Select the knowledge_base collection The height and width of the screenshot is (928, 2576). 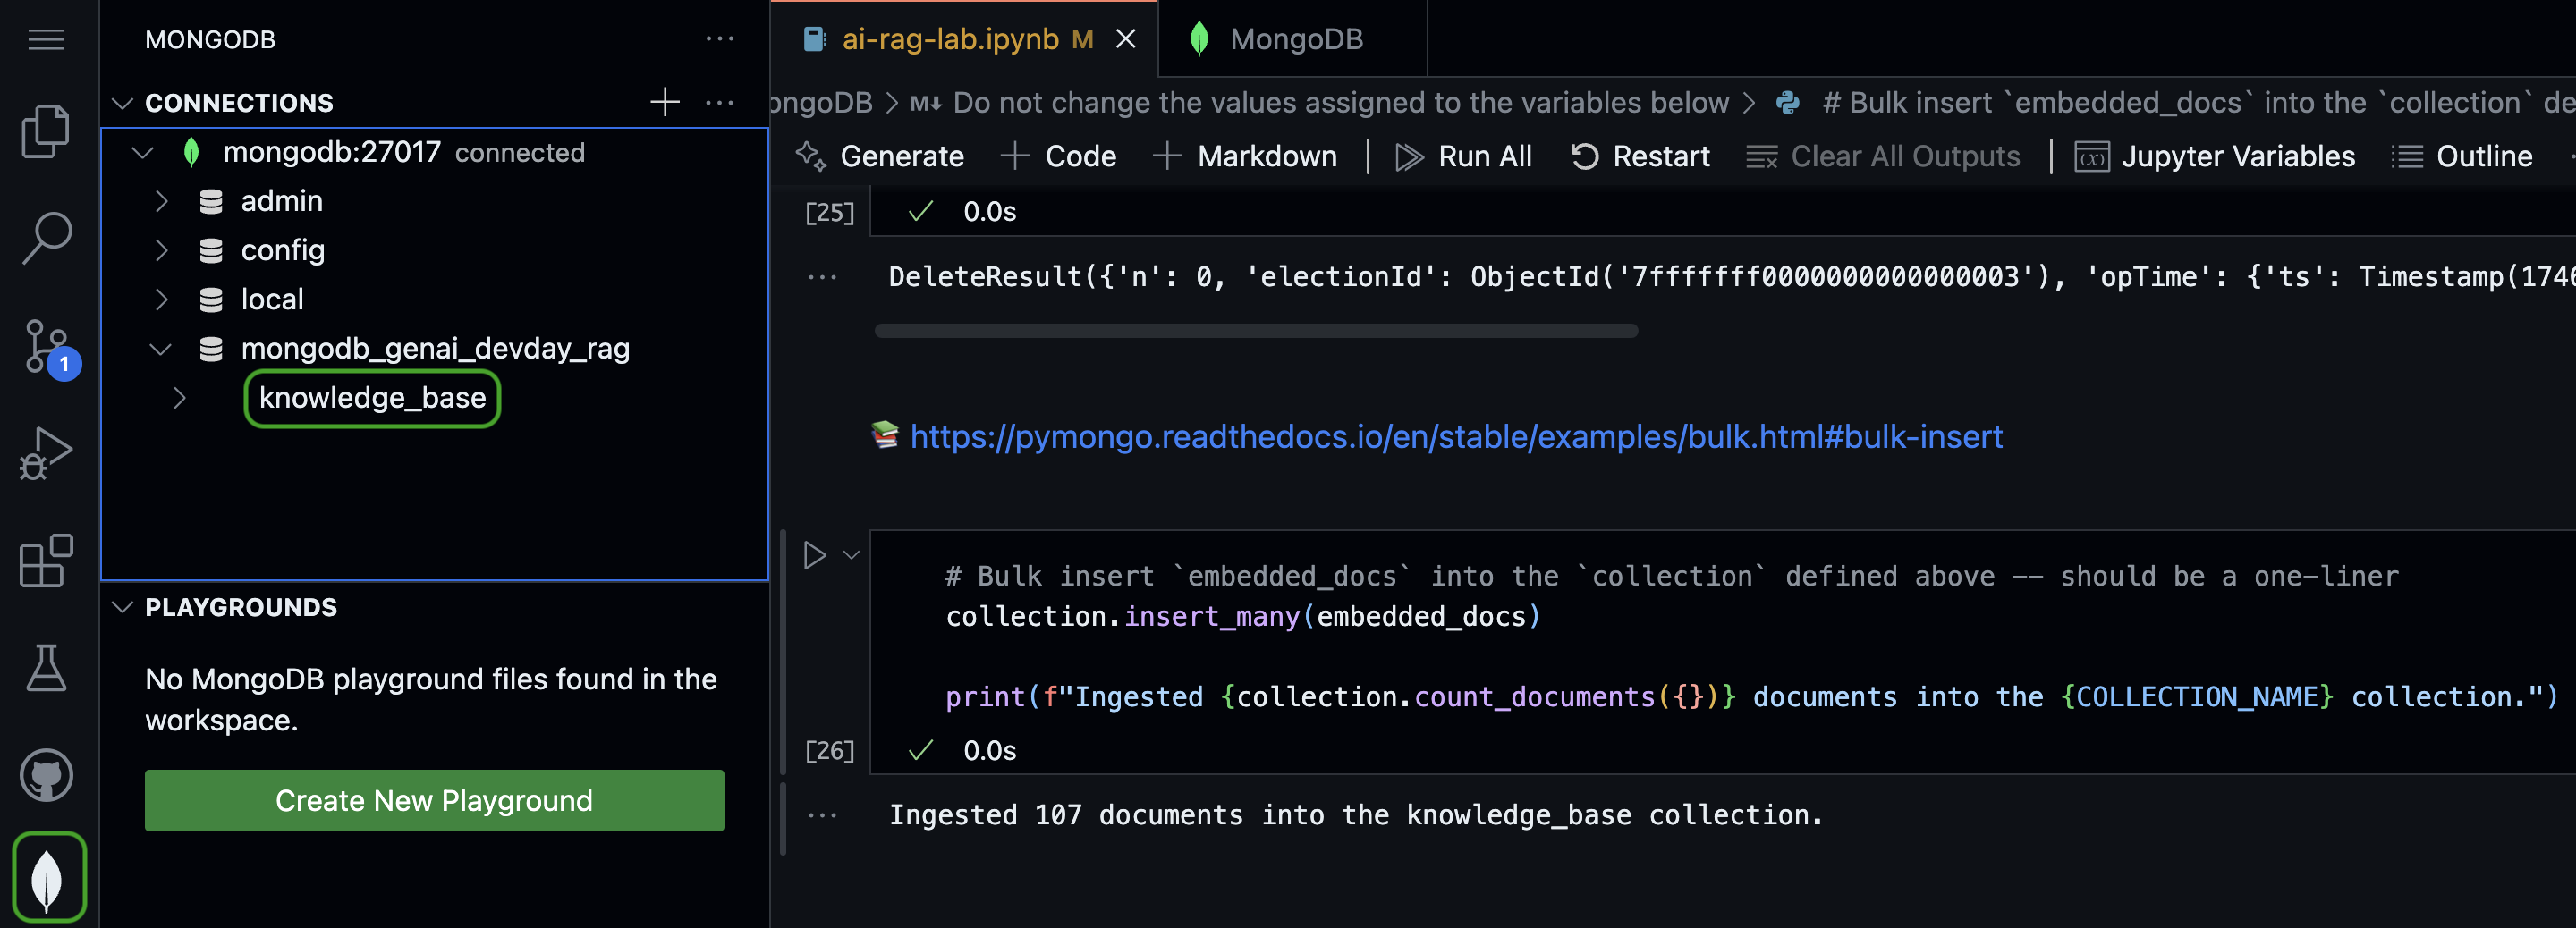click(372, 398)
